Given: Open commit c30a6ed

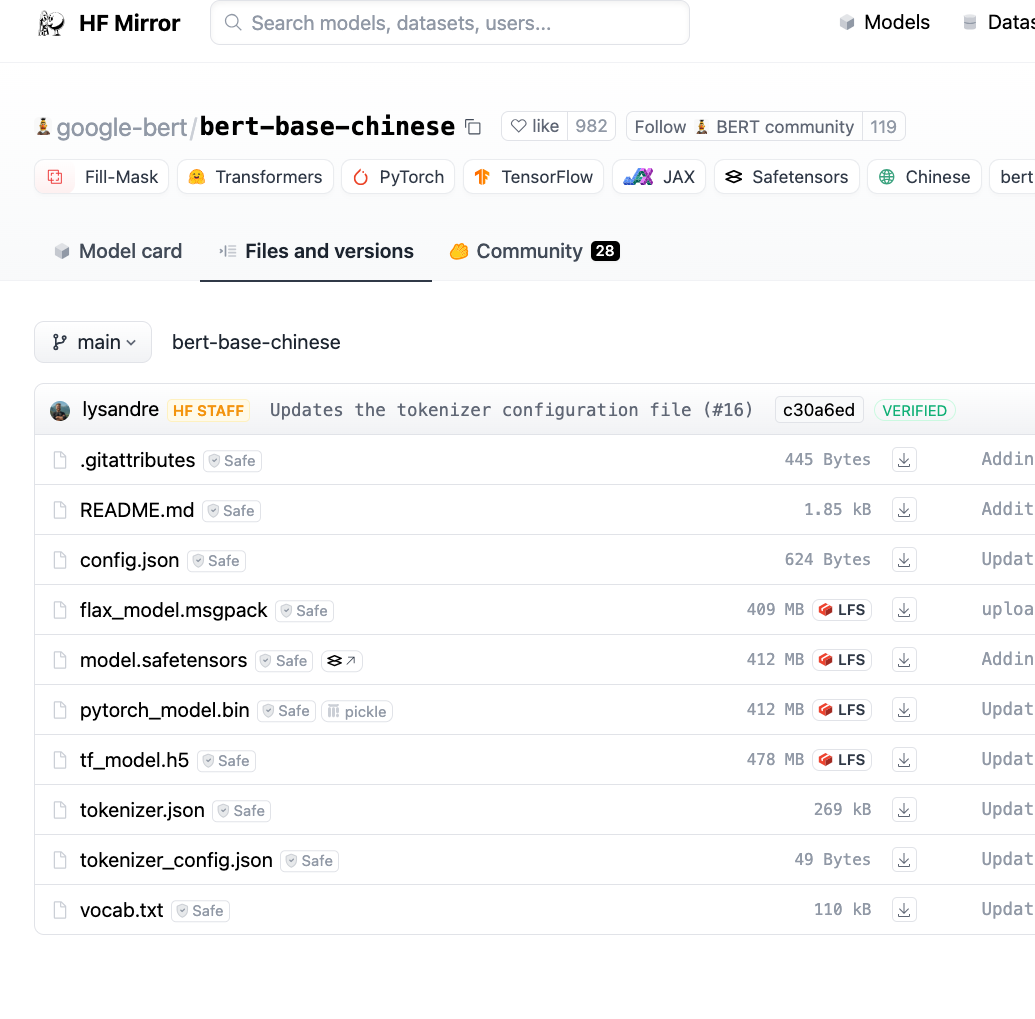Looking at the screenshot, I should pyautogui.click(x=818, y=410).
